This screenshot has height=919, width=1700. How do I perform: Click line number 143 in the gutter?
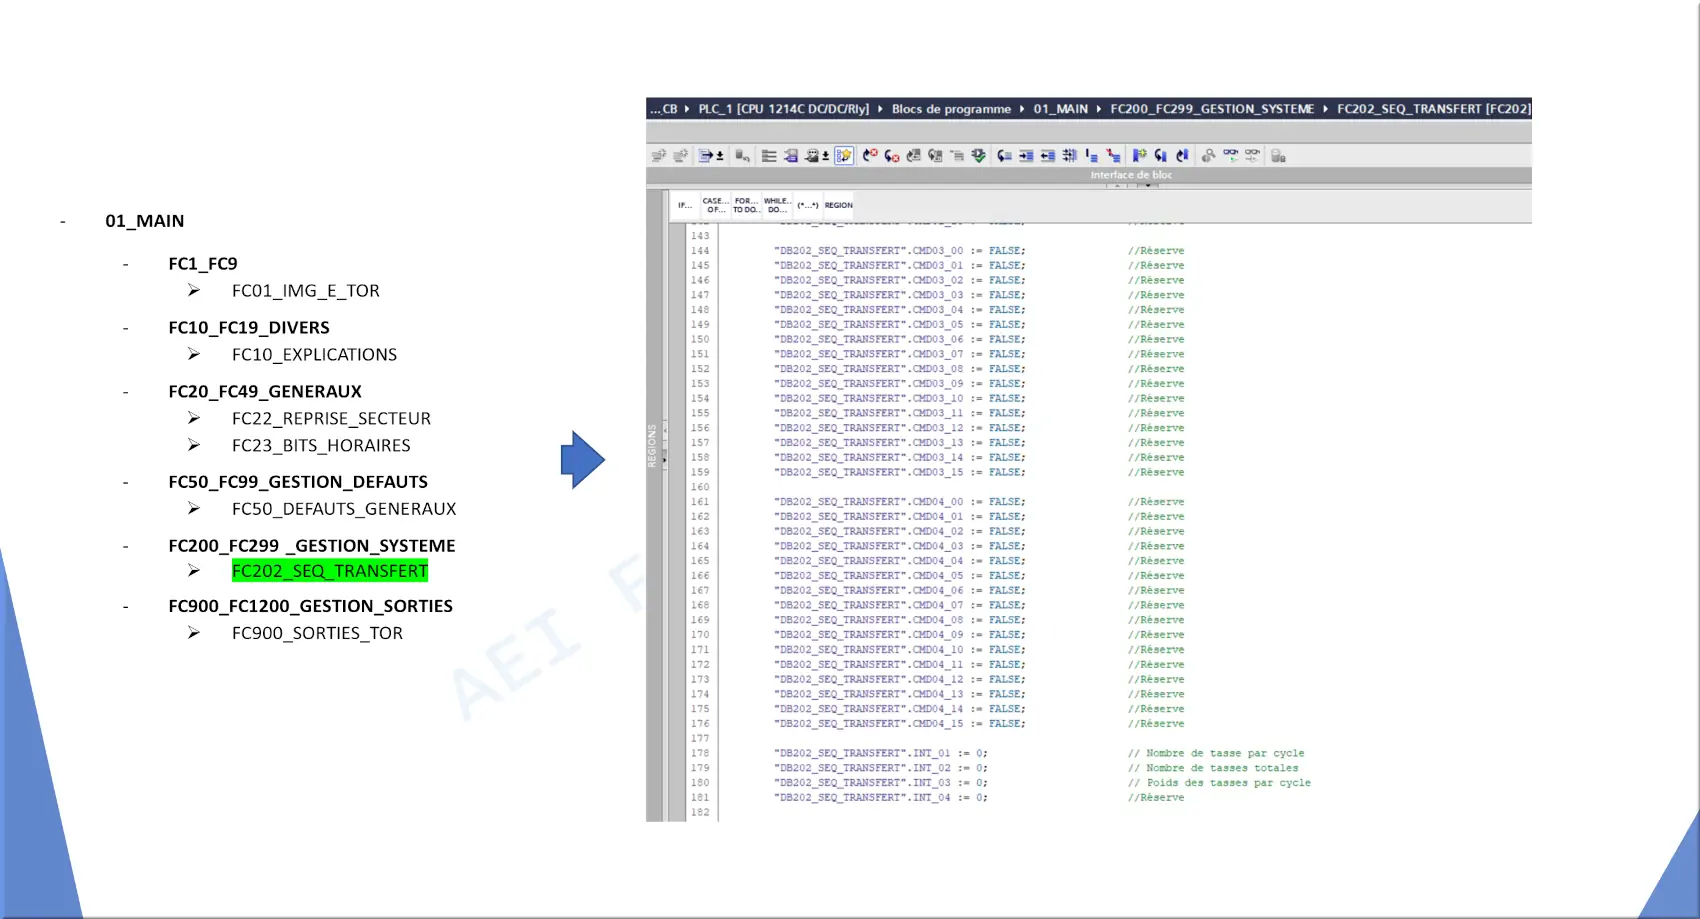700,236
